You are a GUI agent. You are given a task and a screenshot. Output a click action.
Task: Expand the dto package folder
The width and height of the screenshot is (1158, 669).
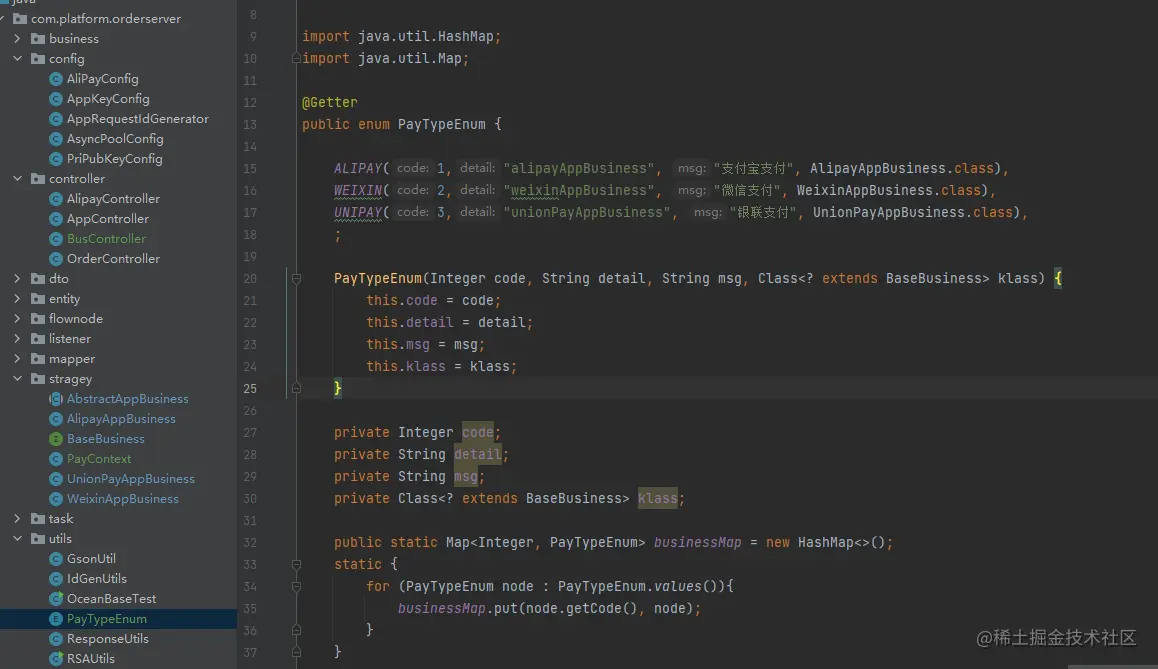click(x=17, y=278)
